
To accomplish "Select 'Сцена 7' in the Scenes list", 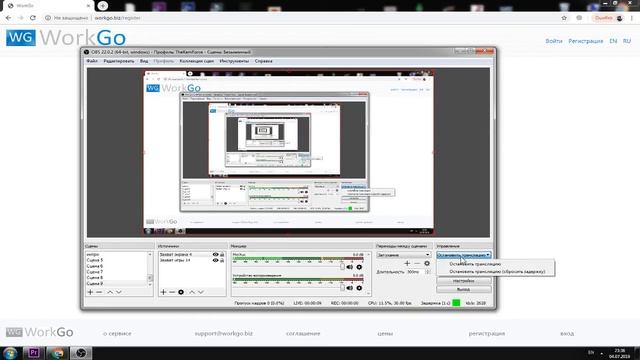I will [x=116, y=272].
